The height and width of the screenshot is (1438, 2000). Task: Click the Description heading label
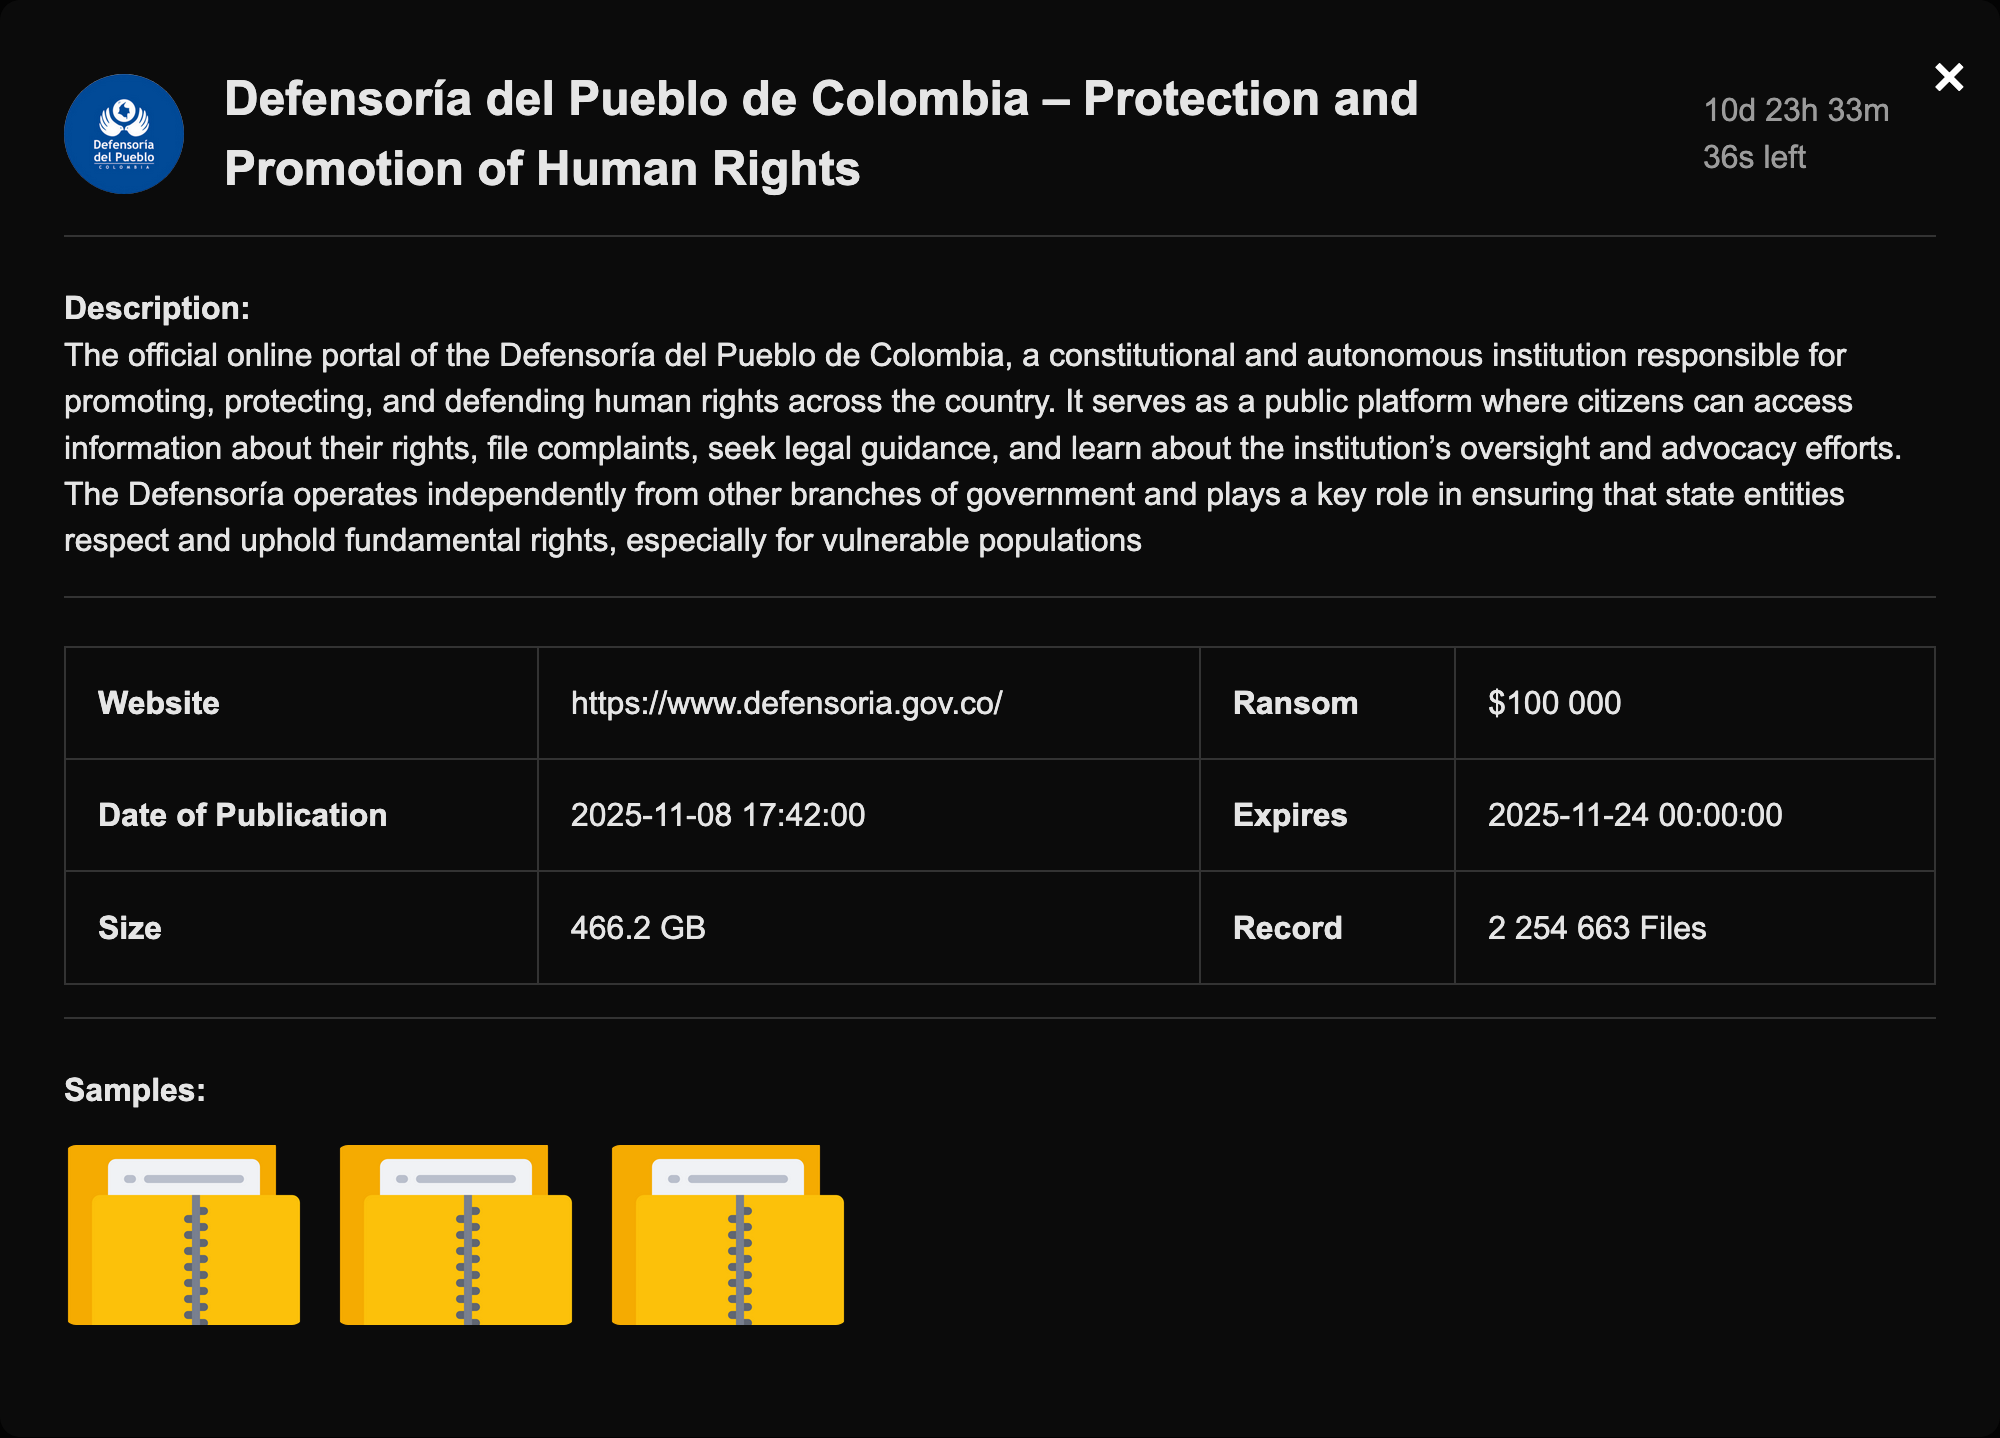click(157, 308)
